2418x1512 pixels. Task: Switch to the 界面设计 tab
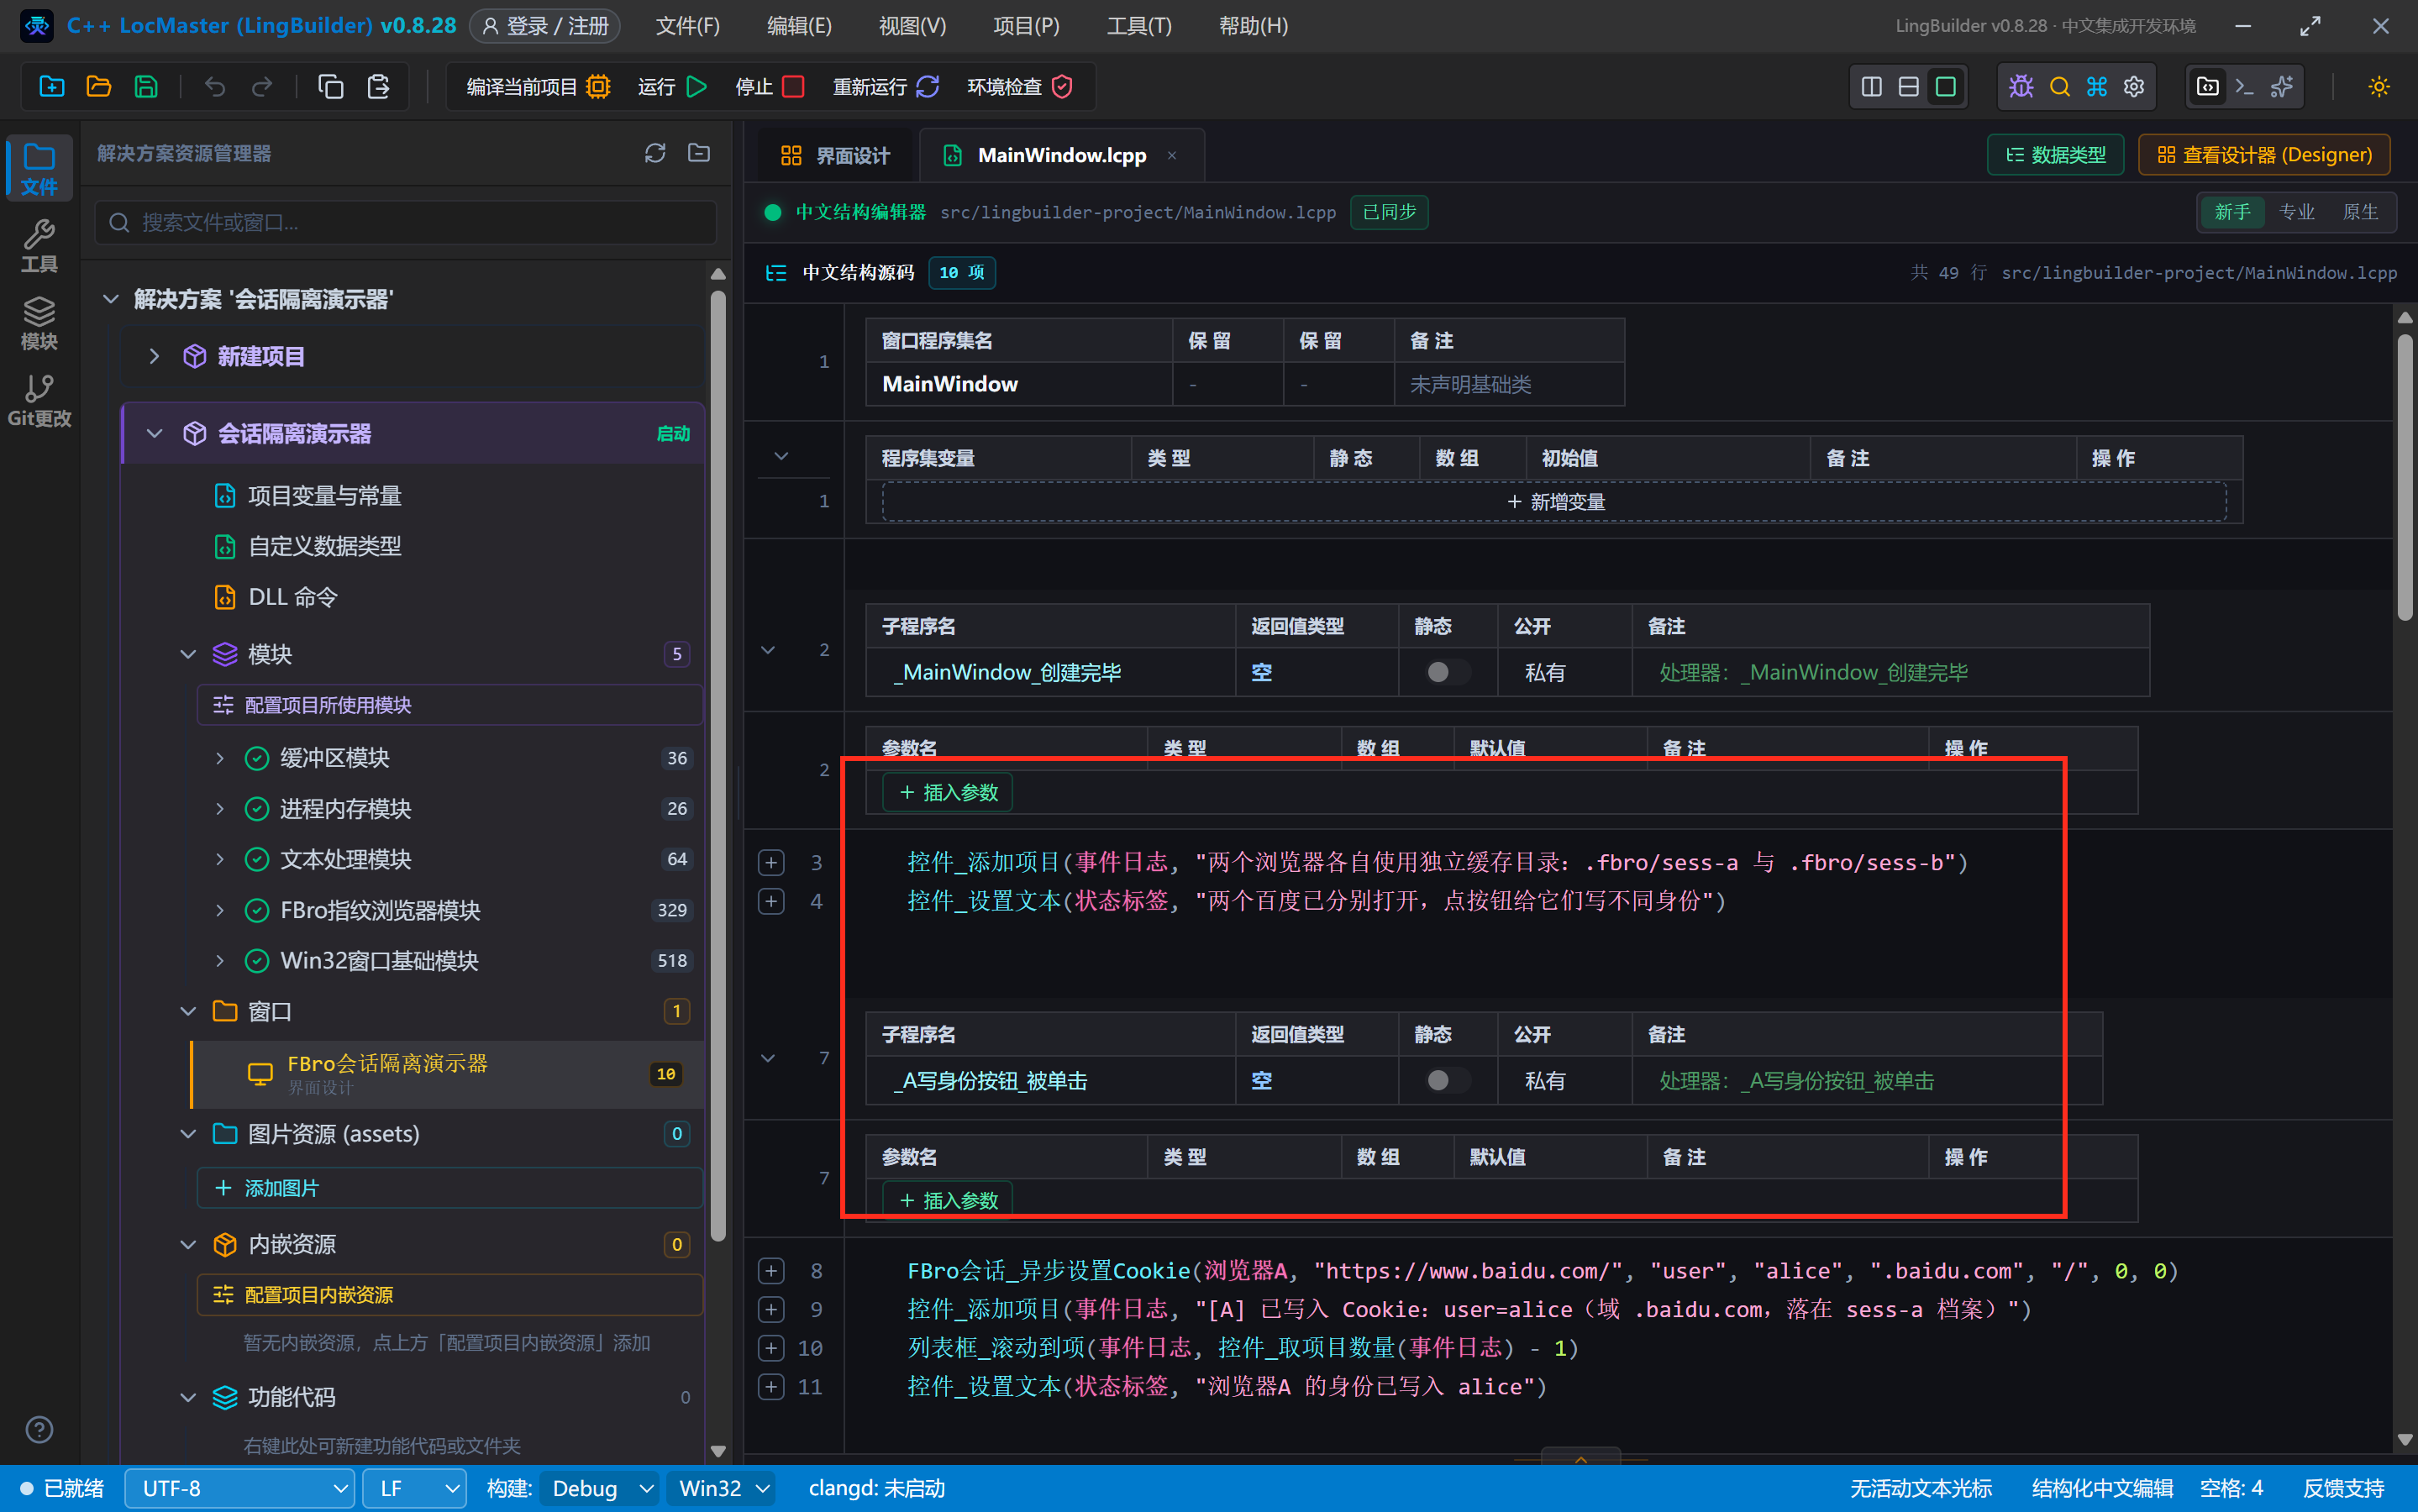coord(834,155)
